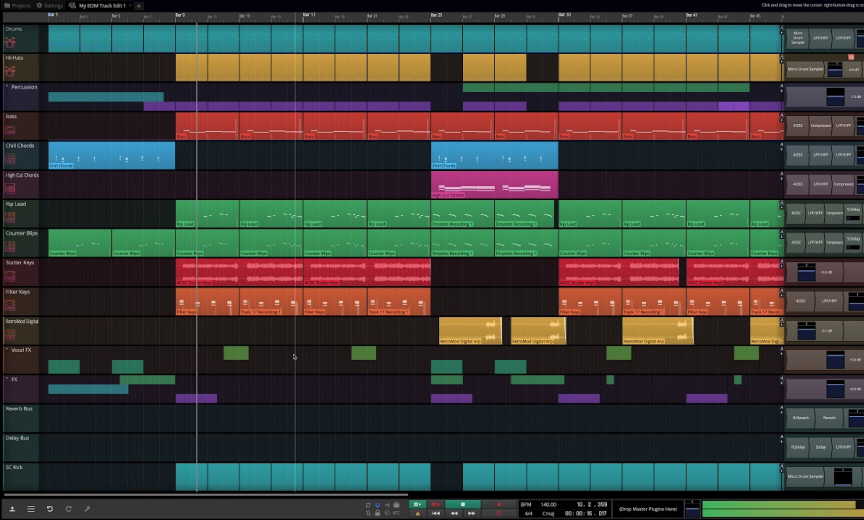Collapse the Vocal FX folder track
The width and height of the screenshot is (864, 520).
(x=7, y=351)
